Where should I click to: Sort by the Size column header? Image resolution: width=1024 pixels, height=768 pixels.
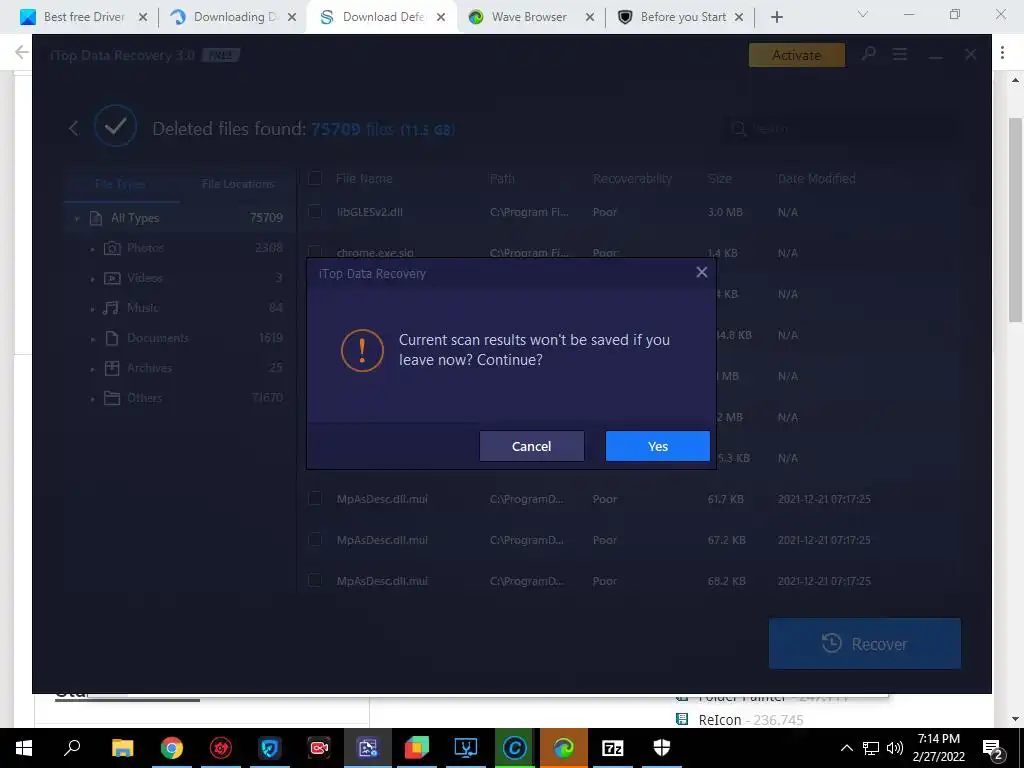pos(720,178)
